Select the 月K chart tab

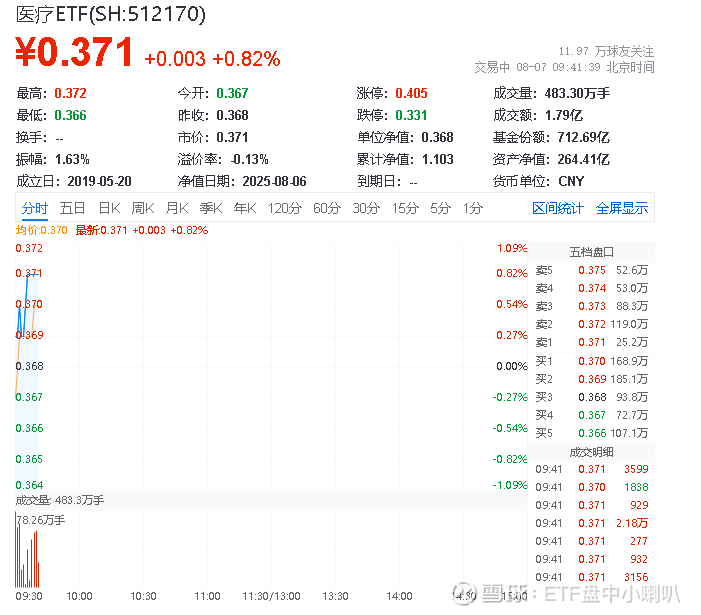coord(177,208)
